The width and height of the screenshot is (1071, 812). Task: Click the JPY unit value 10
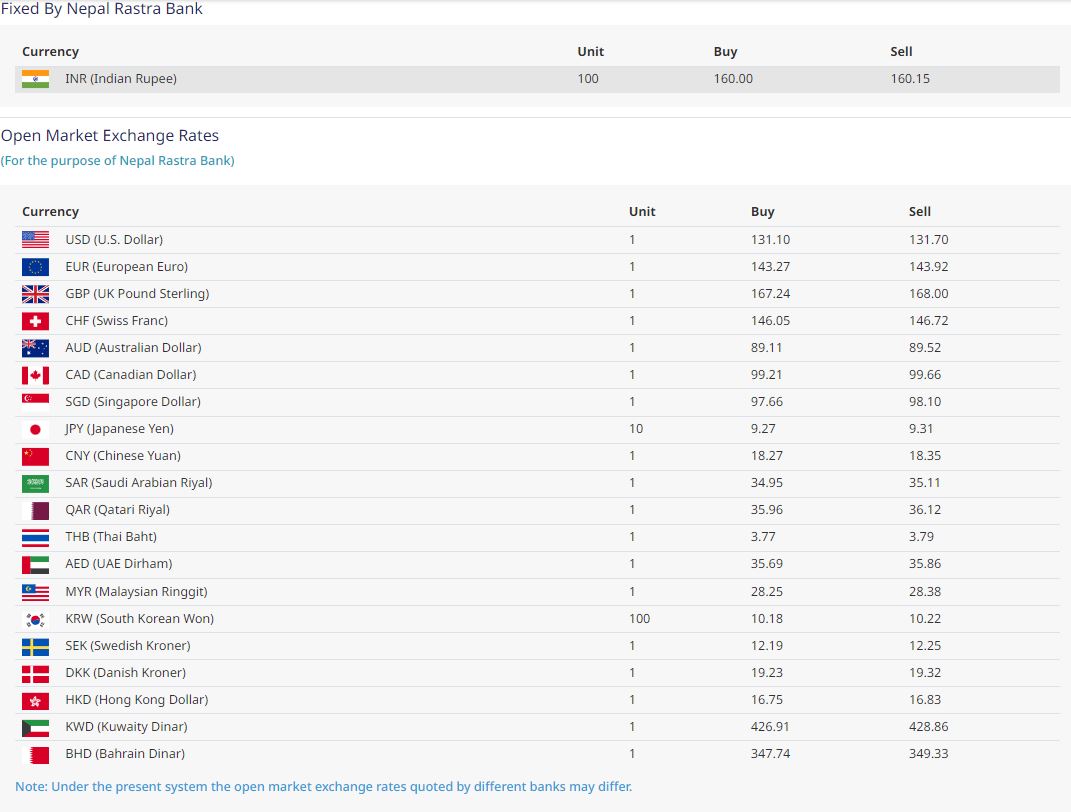(x=636, y=428)
